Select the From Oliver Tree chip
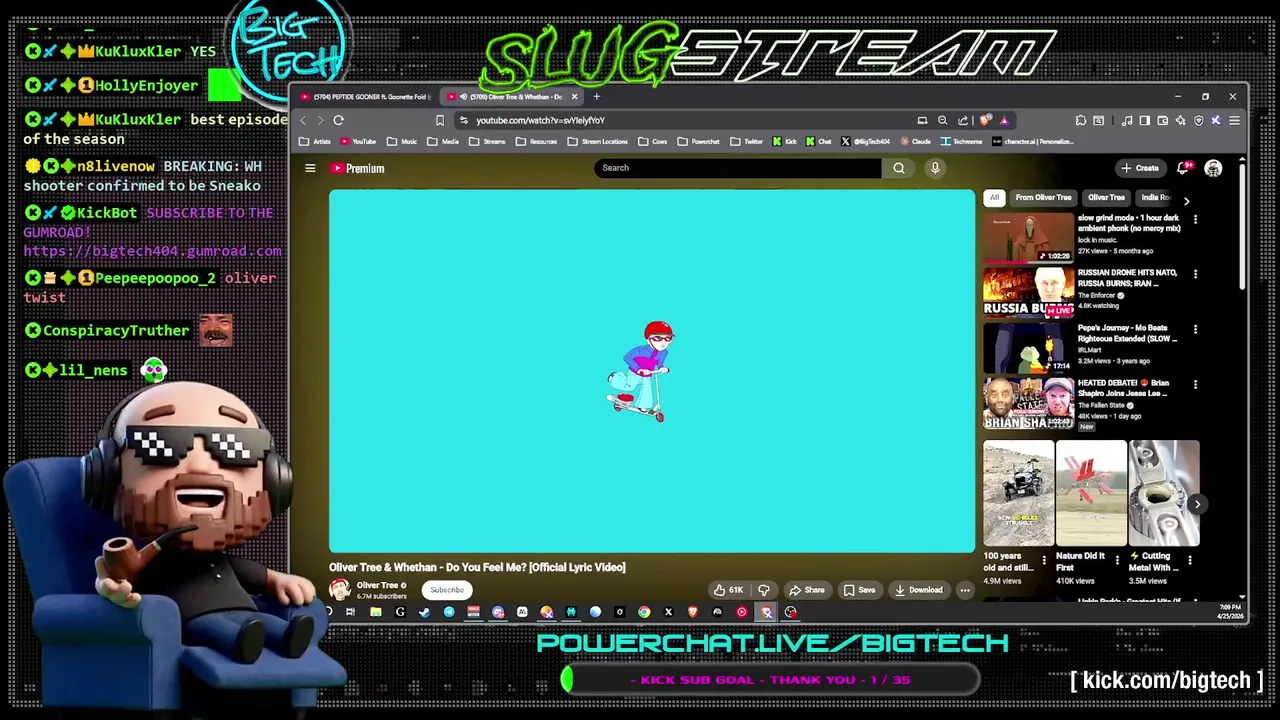The image size is (1280, 720). 1043,198
